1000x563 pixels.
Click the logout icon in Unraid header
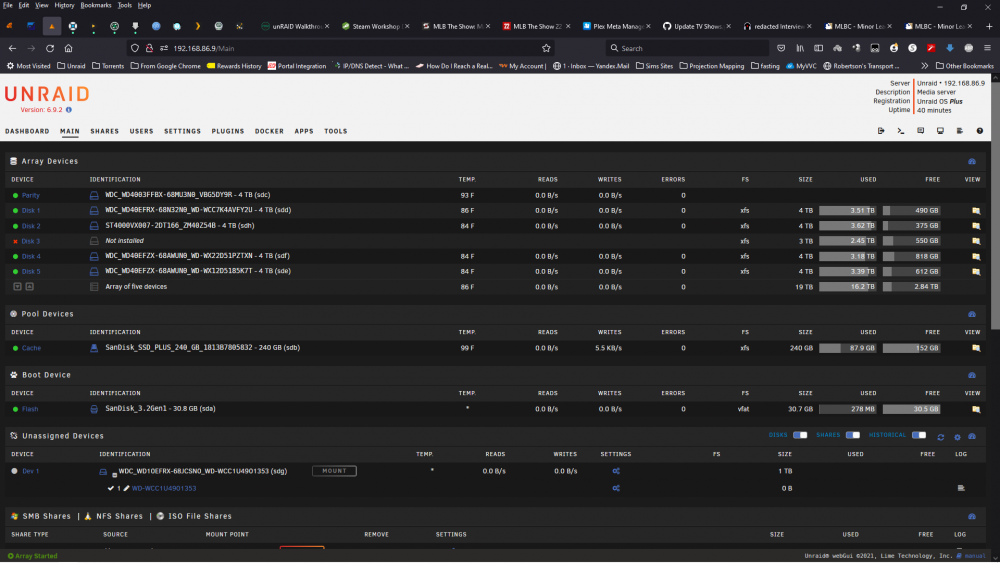(x=881, y=131)
